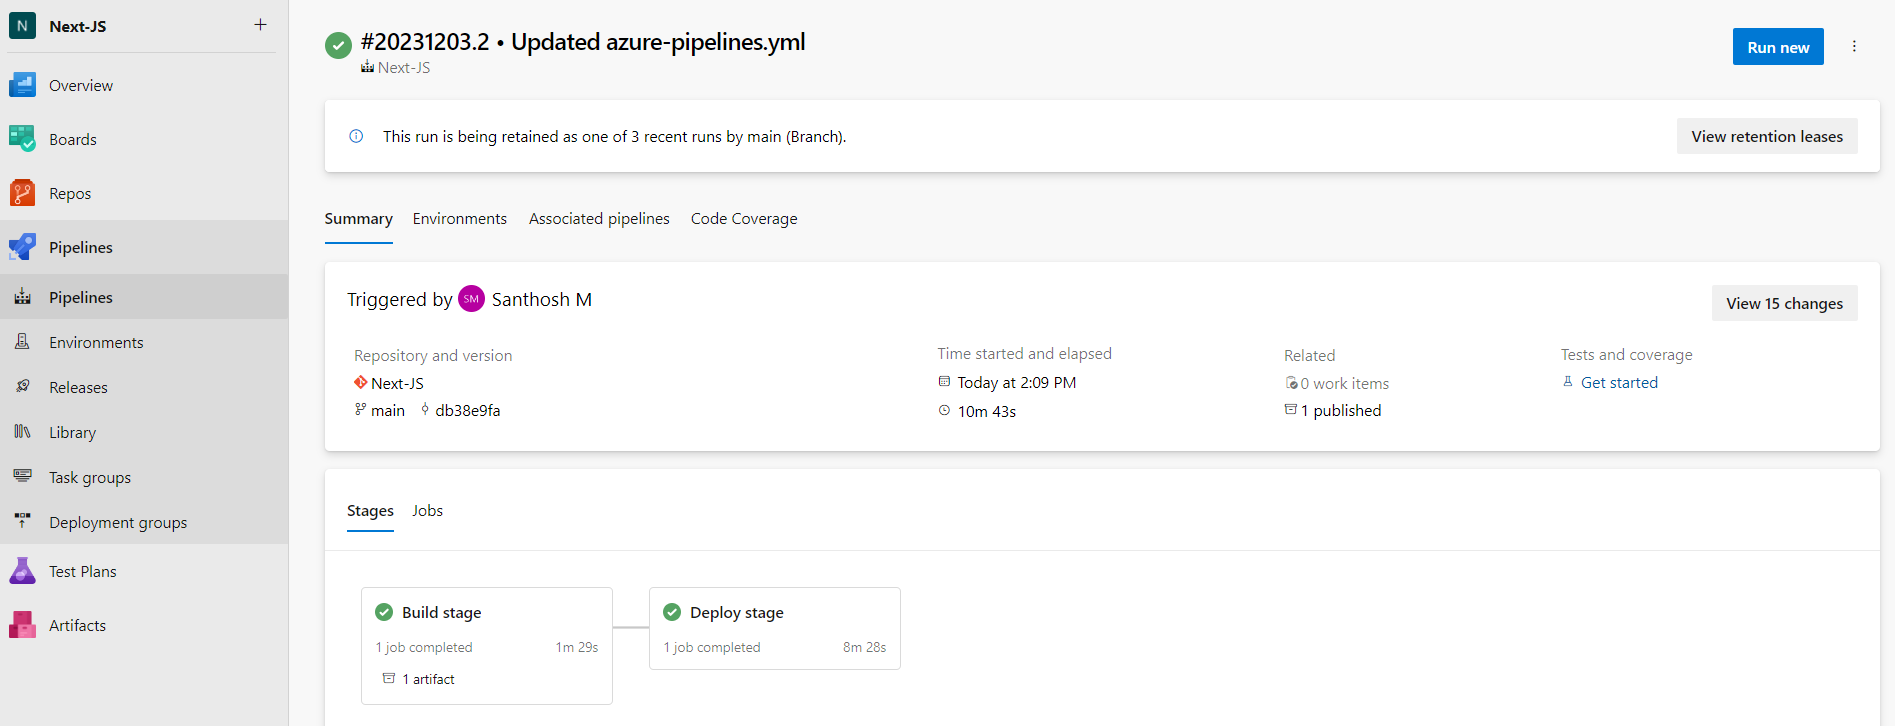Click the Next-JS project name header
This screenshot has height=726, width=1895.
[x=78, y=26]
